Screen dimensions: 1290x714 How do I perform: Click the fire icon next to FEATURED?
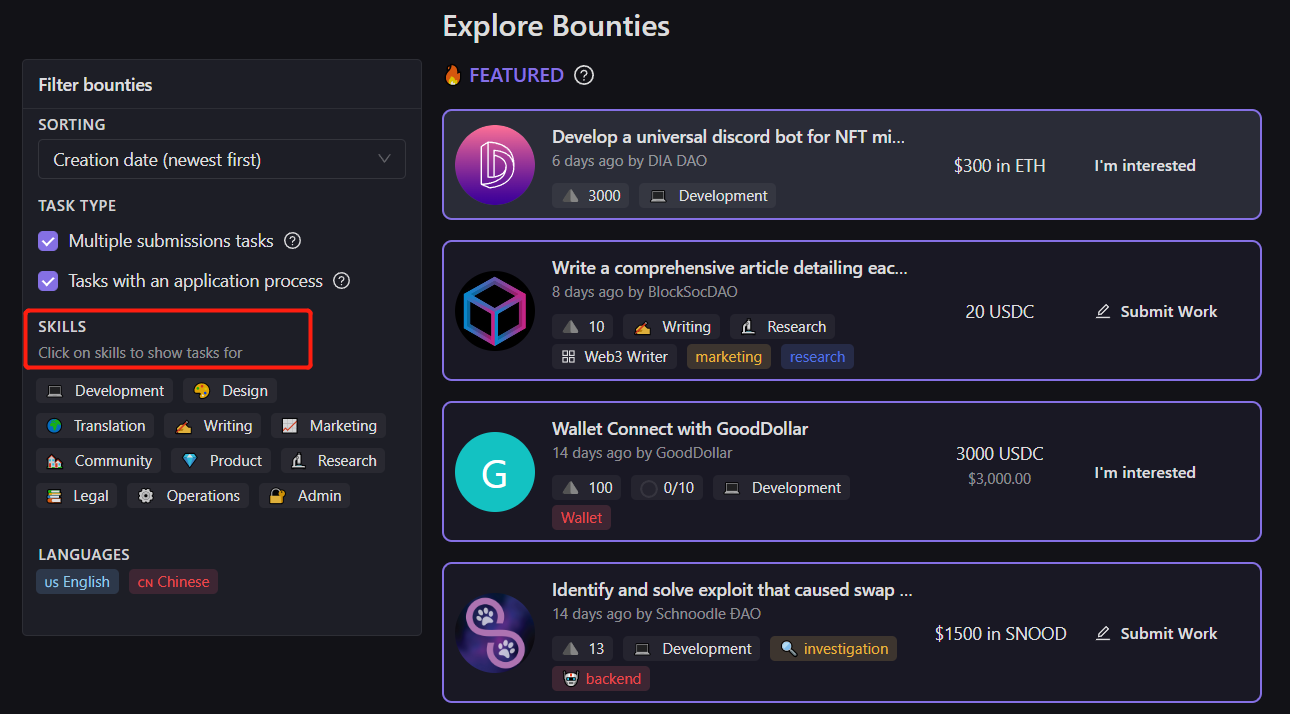click(x=453, y=75)
